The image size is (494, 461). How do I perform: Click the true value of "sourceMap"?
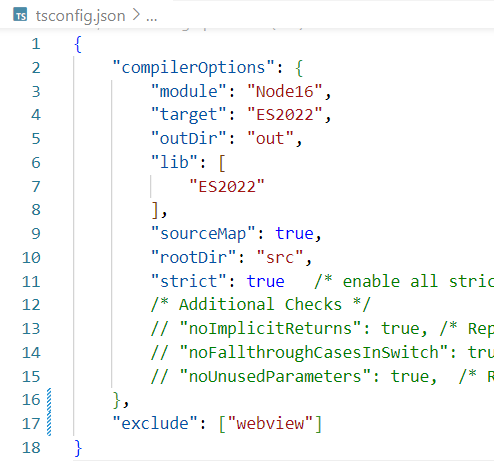pos(294,233)
